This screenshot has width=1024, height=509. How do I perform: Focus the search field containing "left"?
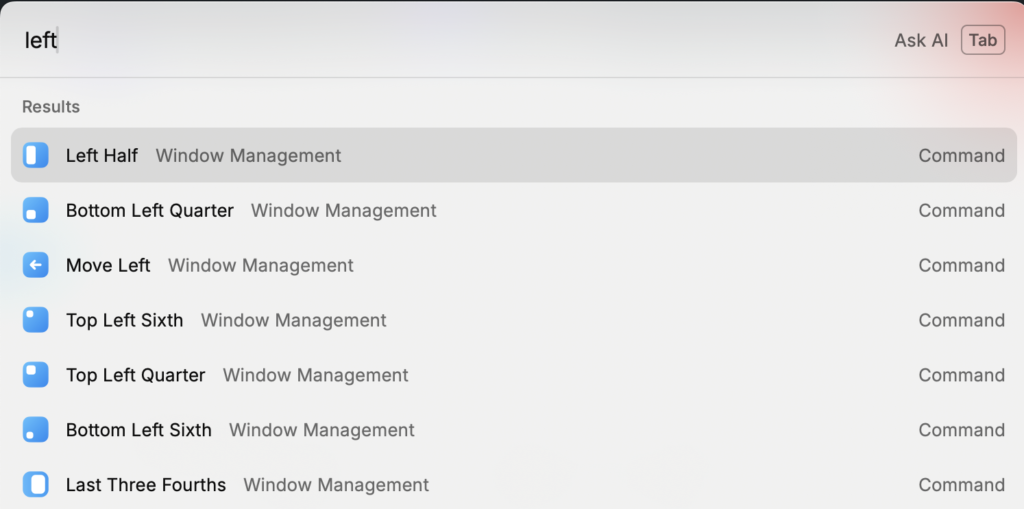(x=400, y=40)
